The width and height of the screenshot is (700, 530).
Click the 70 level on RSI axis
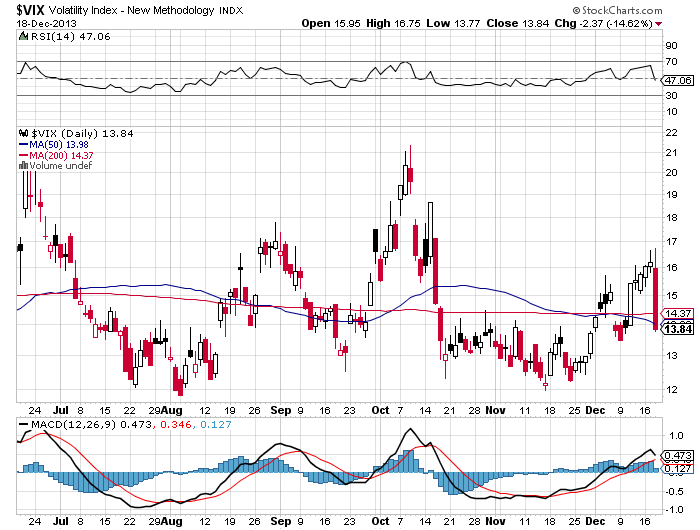671,62
